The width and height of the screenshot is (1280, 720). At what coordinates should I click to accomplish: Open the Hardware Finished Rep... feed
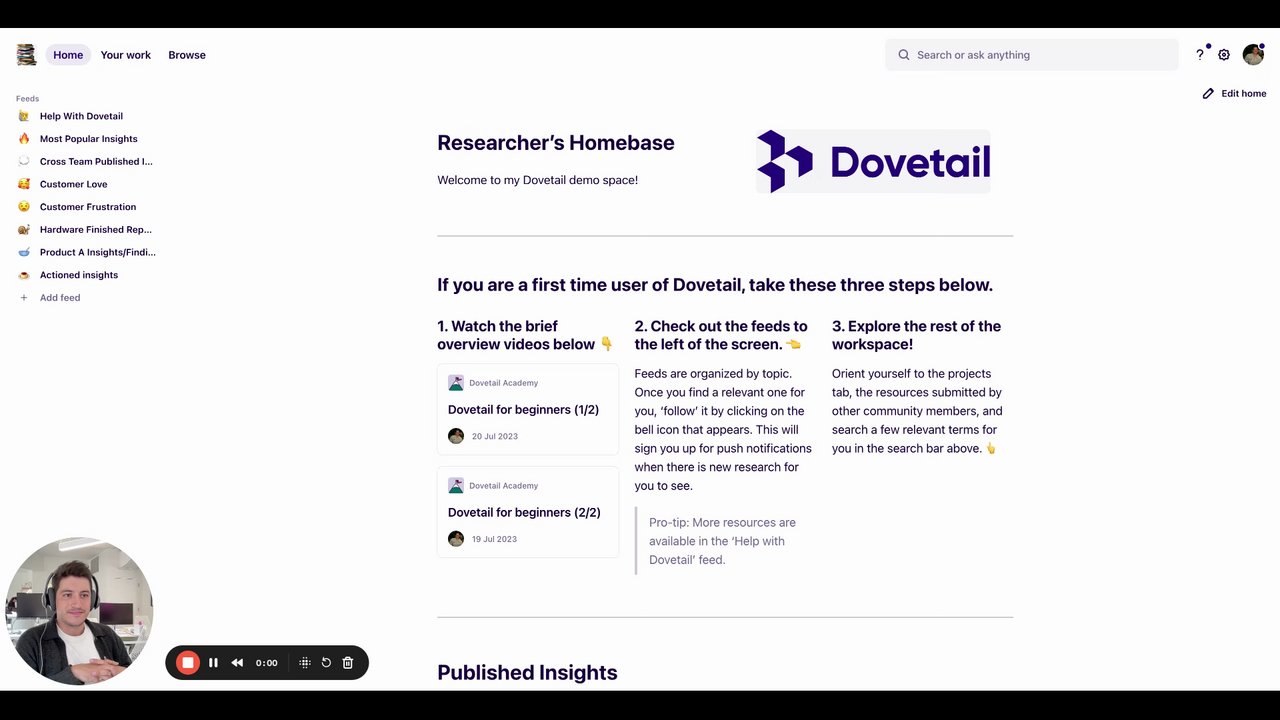pyautogui.click(x=96, y=229)
